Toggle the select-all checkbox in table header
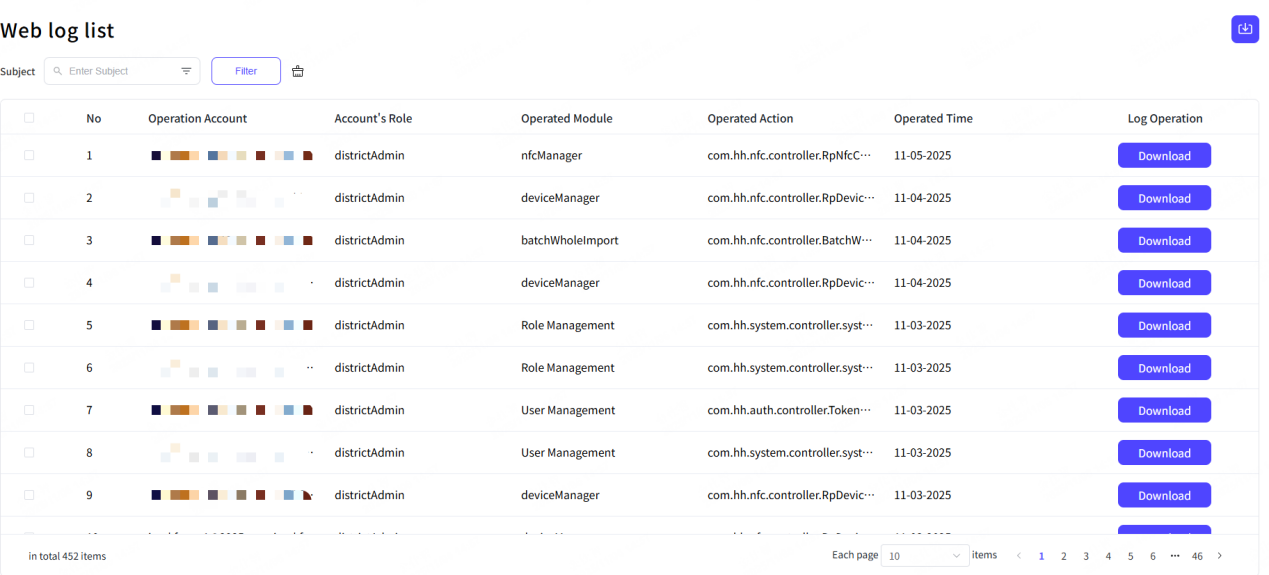The height and width of the screenshot is (575, 1269). [29, 118]
